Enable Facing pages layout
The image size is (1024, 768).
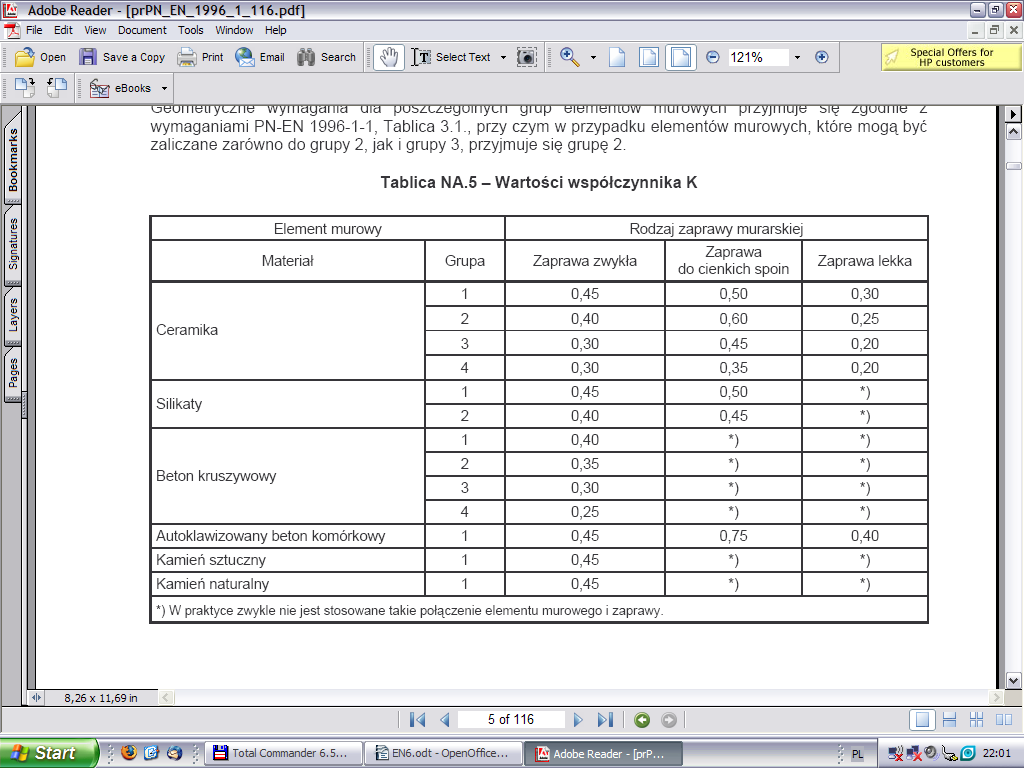coord(1004,720)
